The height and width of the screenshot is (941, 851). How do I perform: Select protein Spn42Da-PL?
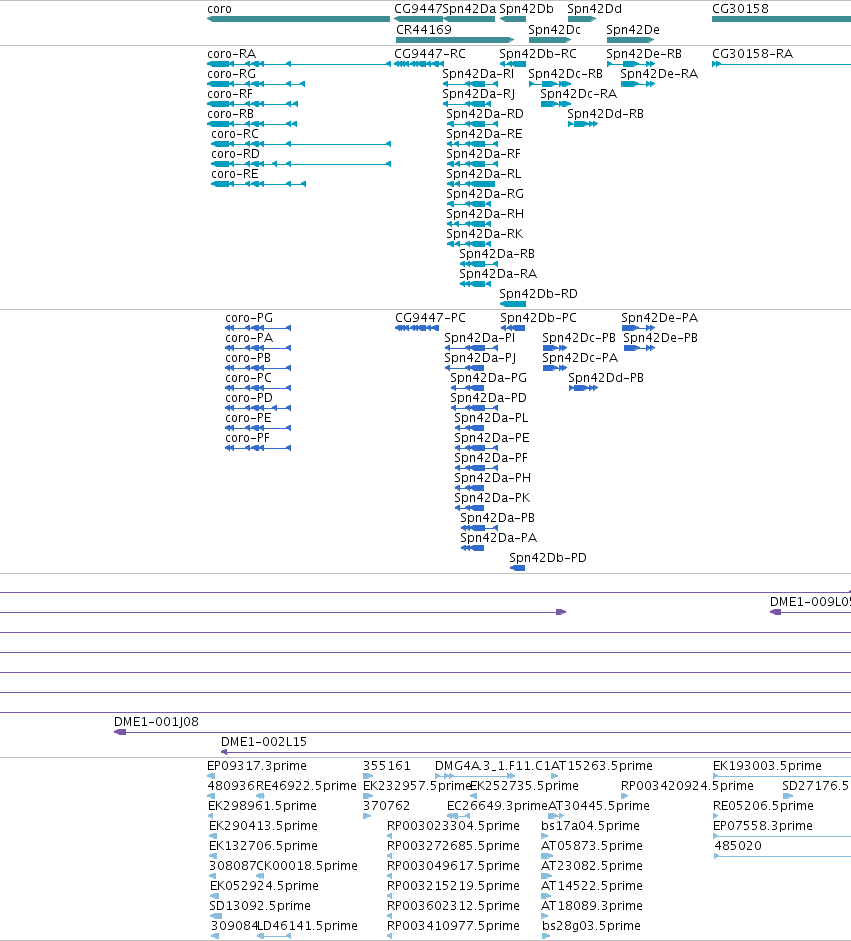(x=492, y=418)
